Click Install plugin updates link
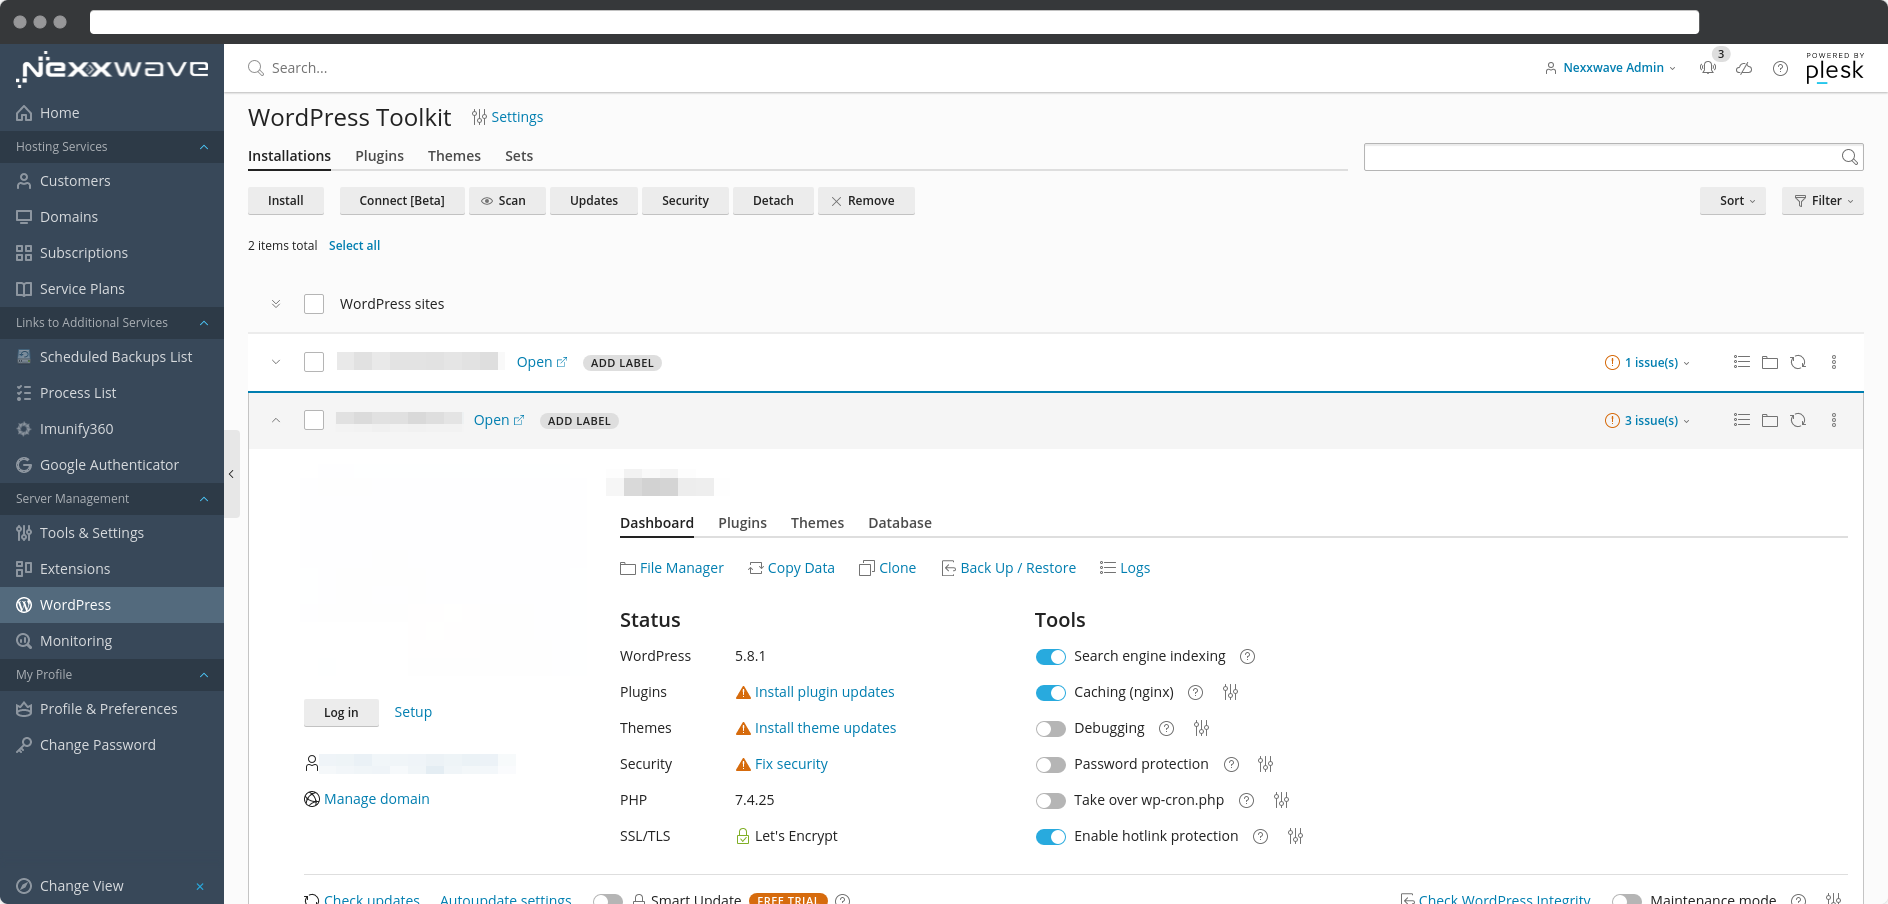Viewport: 1888px width, 904px height. point(824,692)
